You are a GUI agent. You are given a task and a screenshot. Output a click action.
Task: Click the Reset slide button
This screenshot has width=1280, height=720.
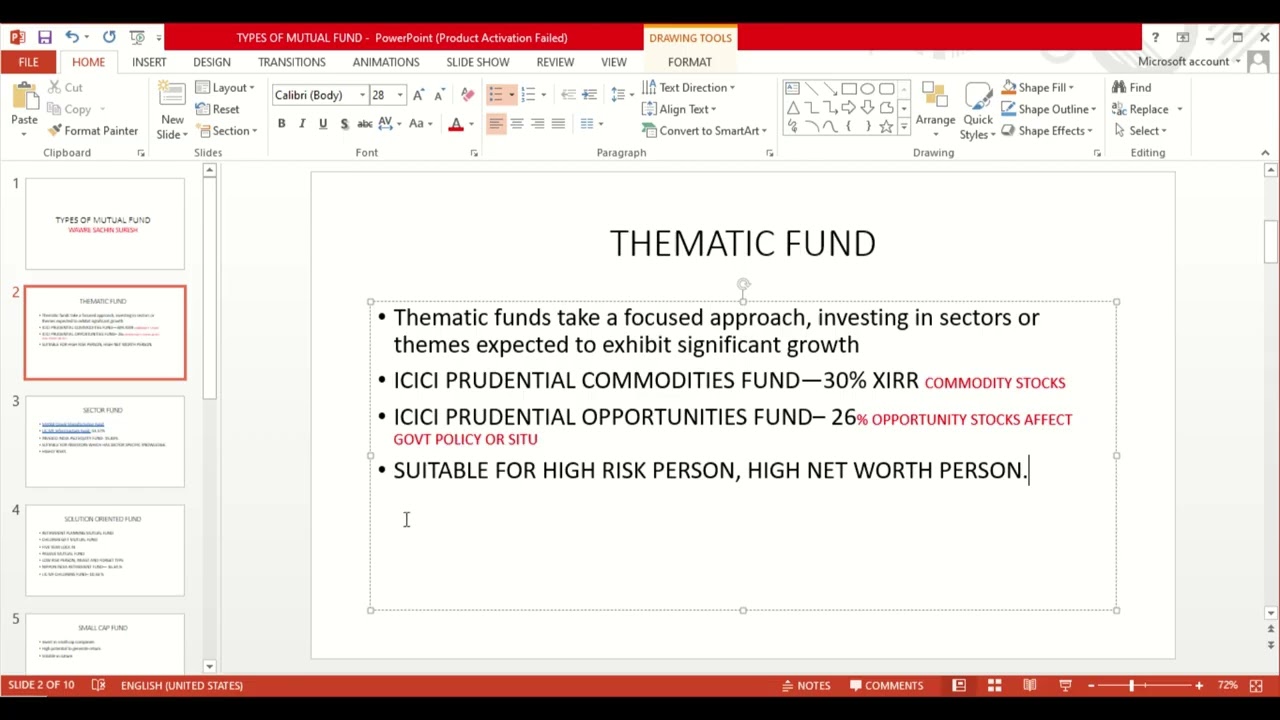click(218, 109)
